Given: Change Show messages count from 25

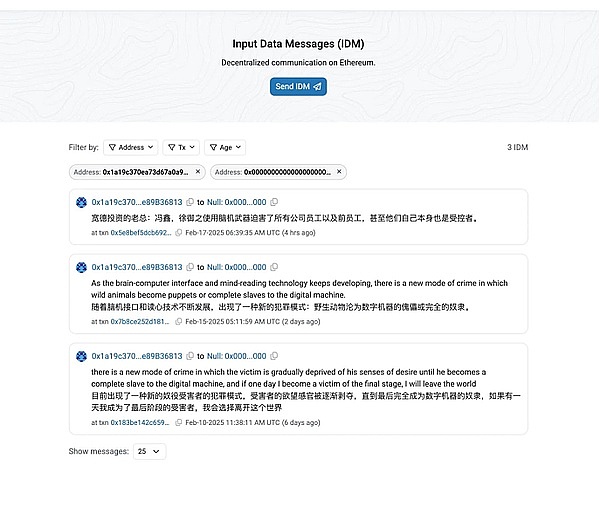Looking at the screenshot, I should [150, 451].
